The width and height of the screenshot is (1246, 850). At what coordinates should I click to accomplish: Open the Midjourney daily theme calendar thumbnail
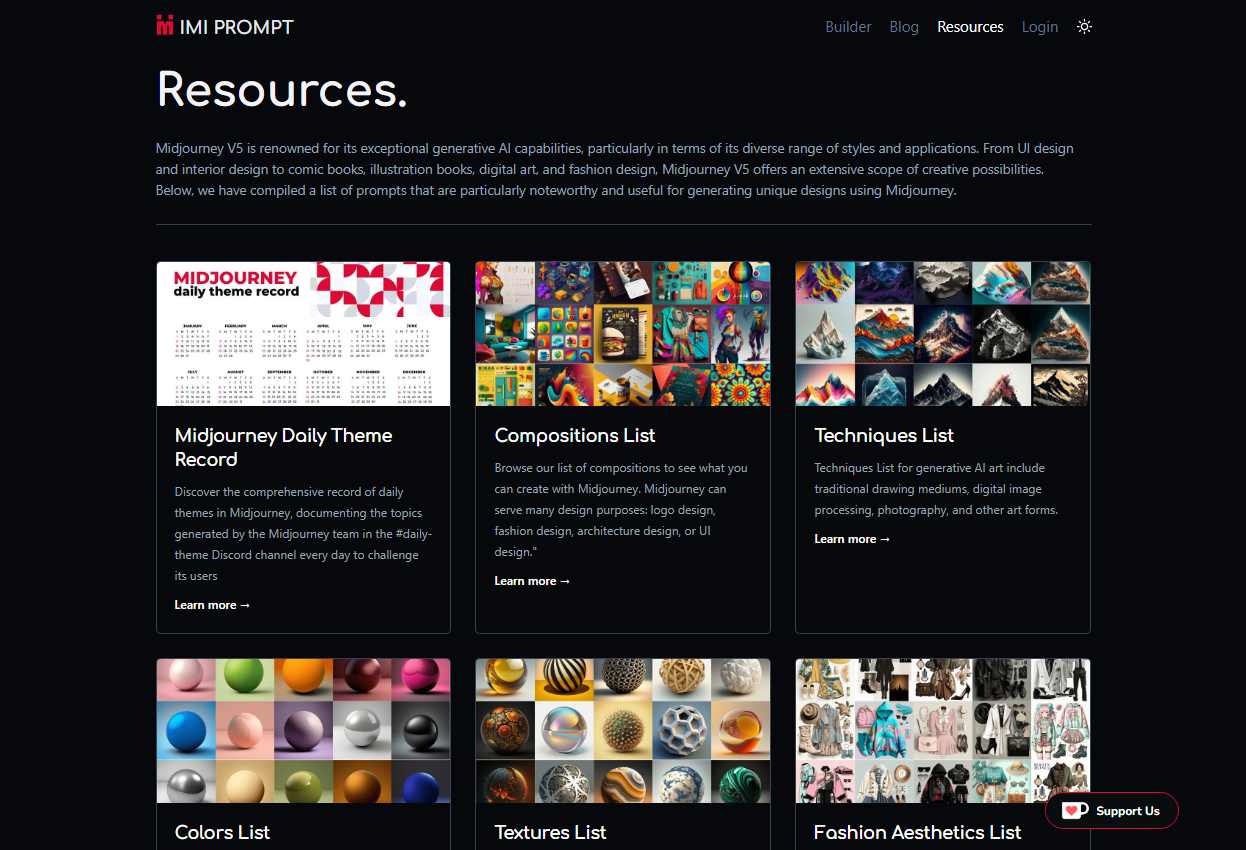[303, 334]
